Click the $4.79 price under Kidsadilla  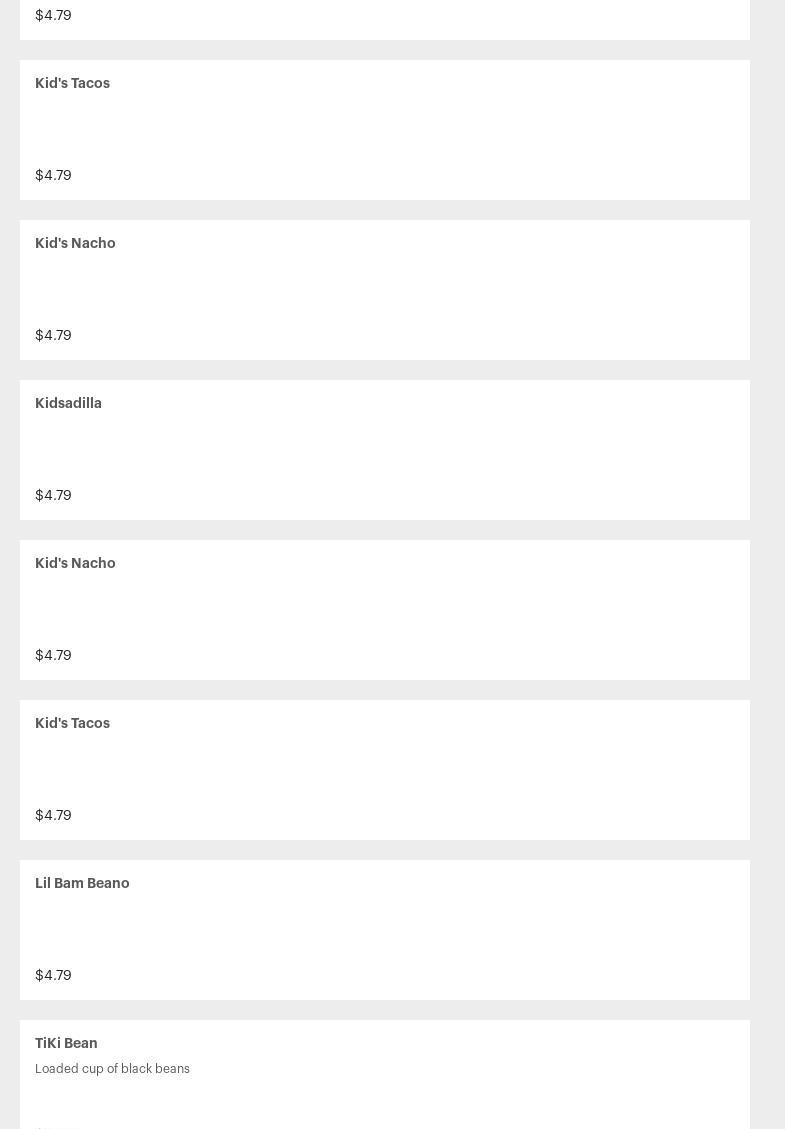point(53,496)
